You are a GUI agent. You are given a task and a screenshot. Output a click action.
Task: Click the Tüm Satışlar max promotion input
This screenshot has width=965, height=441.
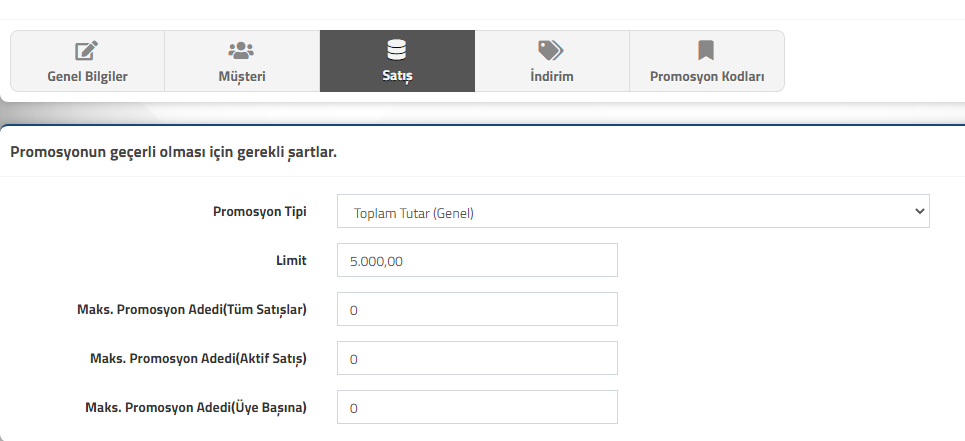coord(477,309)
